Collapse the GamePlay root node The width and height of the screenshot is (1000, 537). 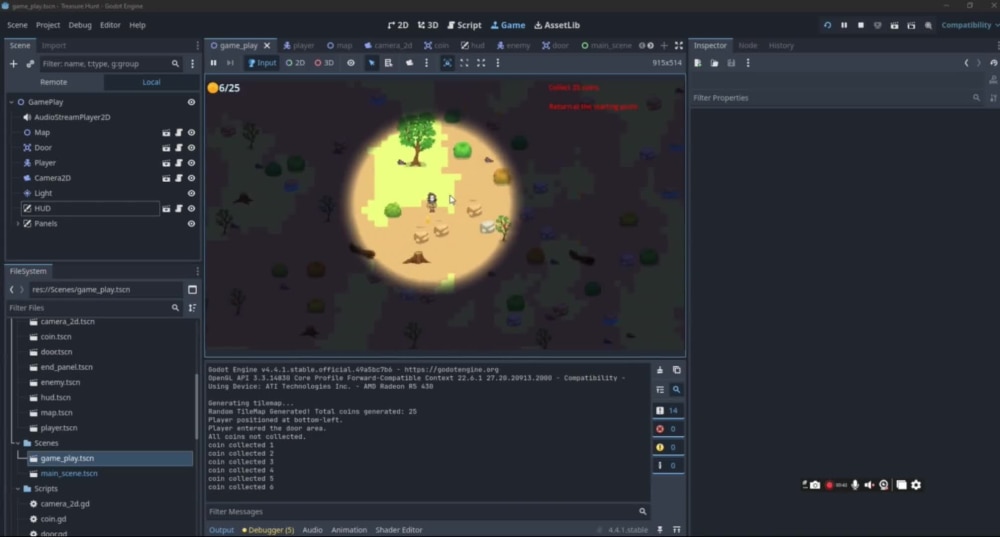[x=11, y=102]
